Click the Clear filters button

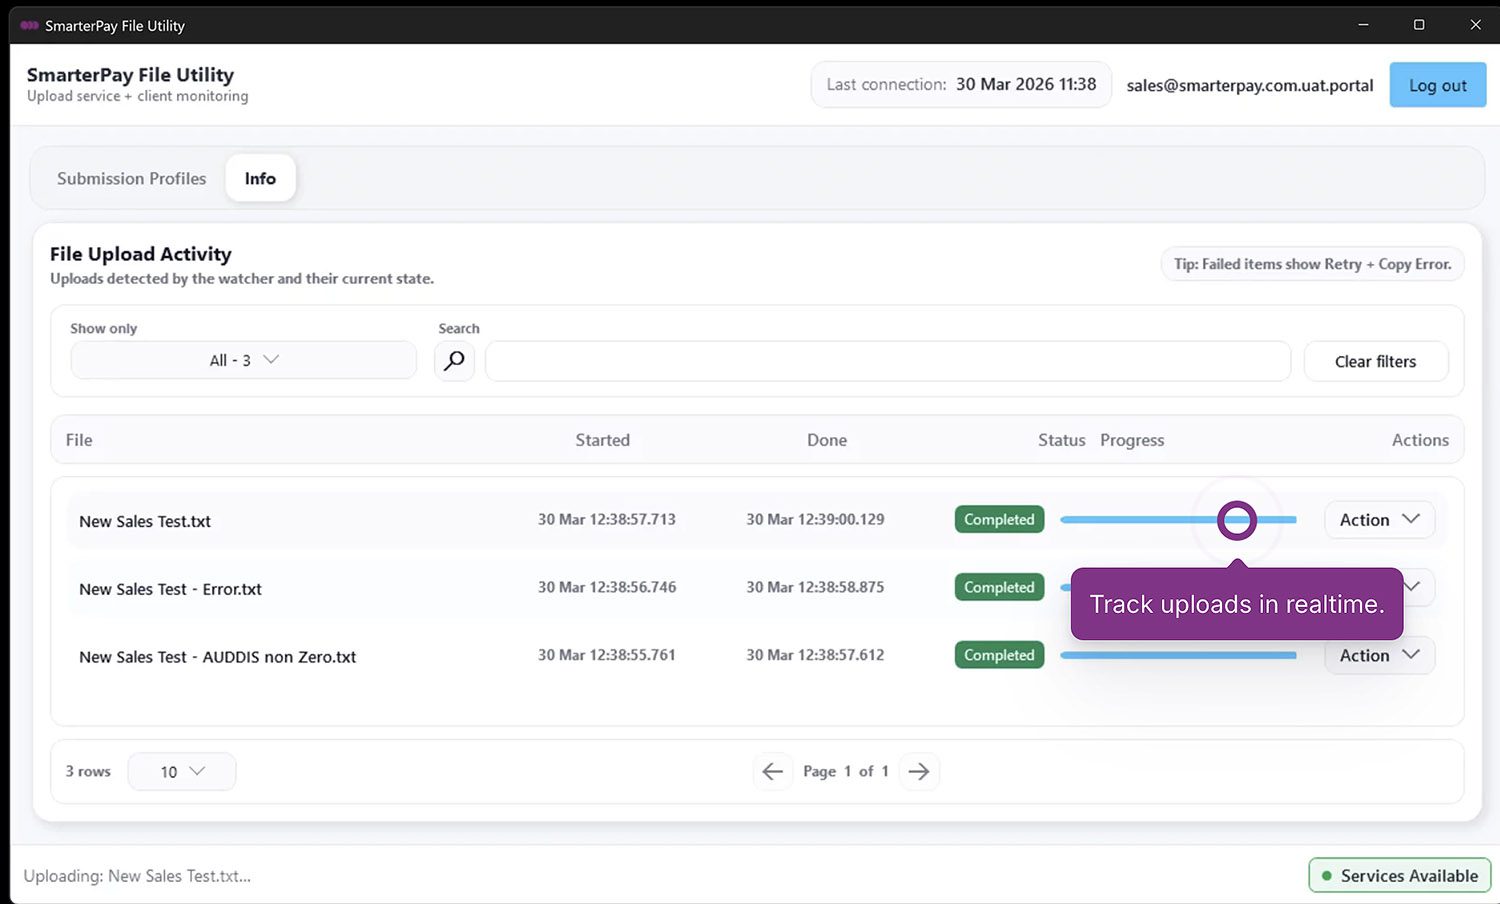pos(1375,361)
